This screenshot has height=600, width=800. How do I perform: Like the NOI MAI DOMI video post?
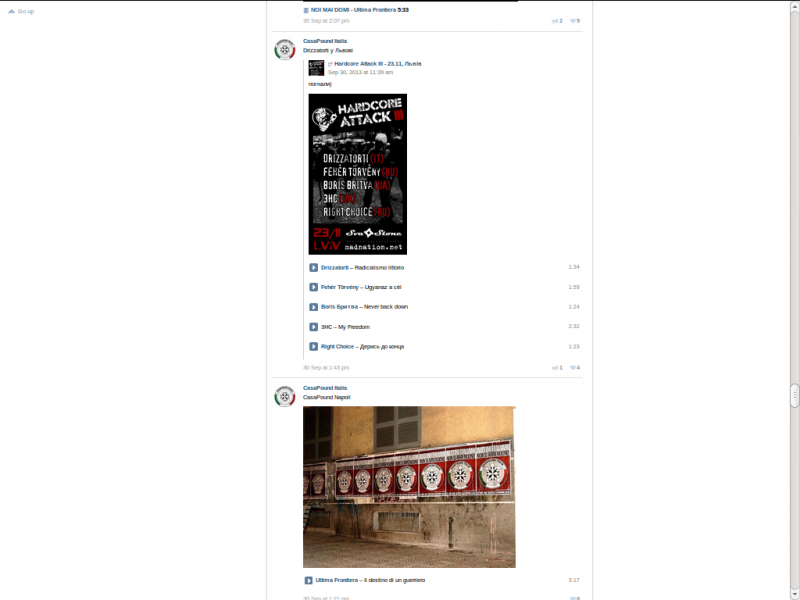[x=575, y=21]
